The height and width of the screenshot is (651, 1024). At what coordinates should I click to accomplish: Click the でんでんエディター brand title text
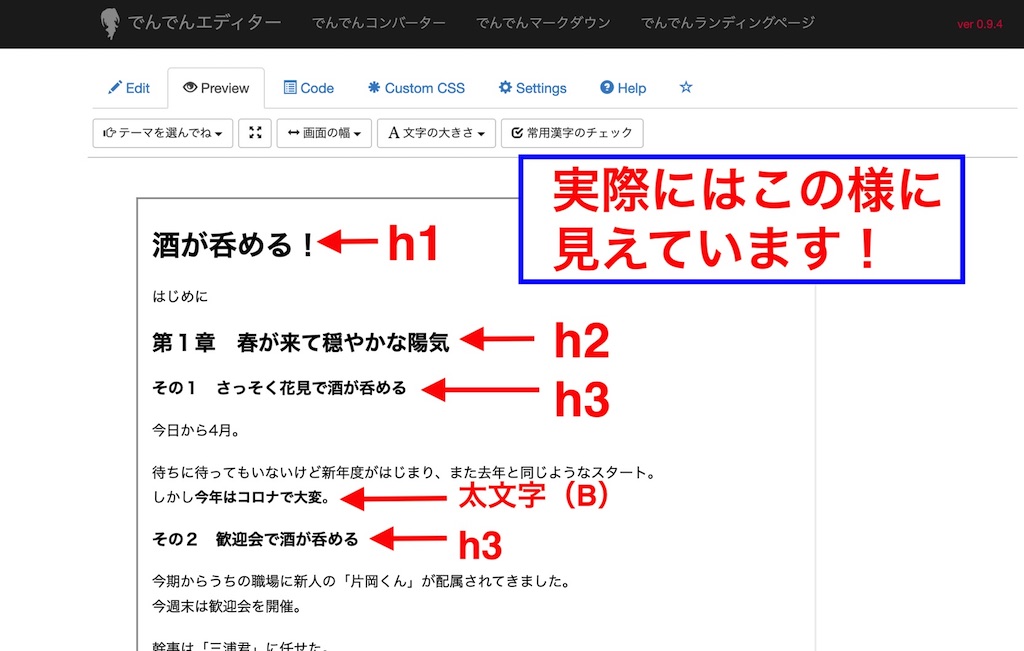(x=205, y=23)
